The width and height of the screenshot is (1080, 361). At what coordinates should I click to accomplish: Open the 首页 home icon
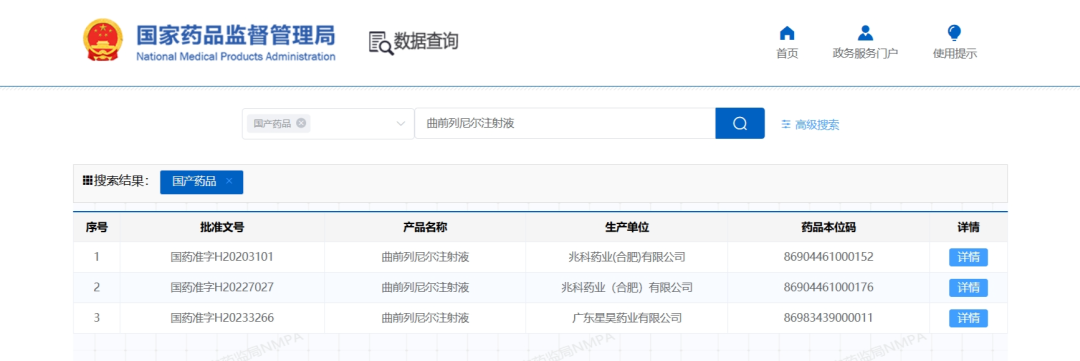point(787,33)
